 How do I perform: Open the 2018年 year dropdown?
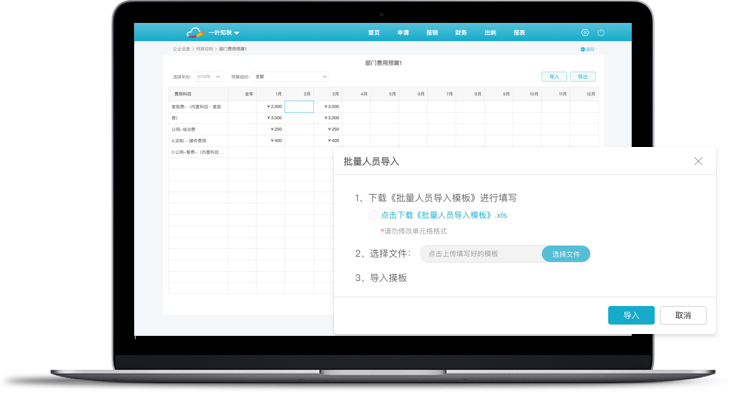(208, 76)
